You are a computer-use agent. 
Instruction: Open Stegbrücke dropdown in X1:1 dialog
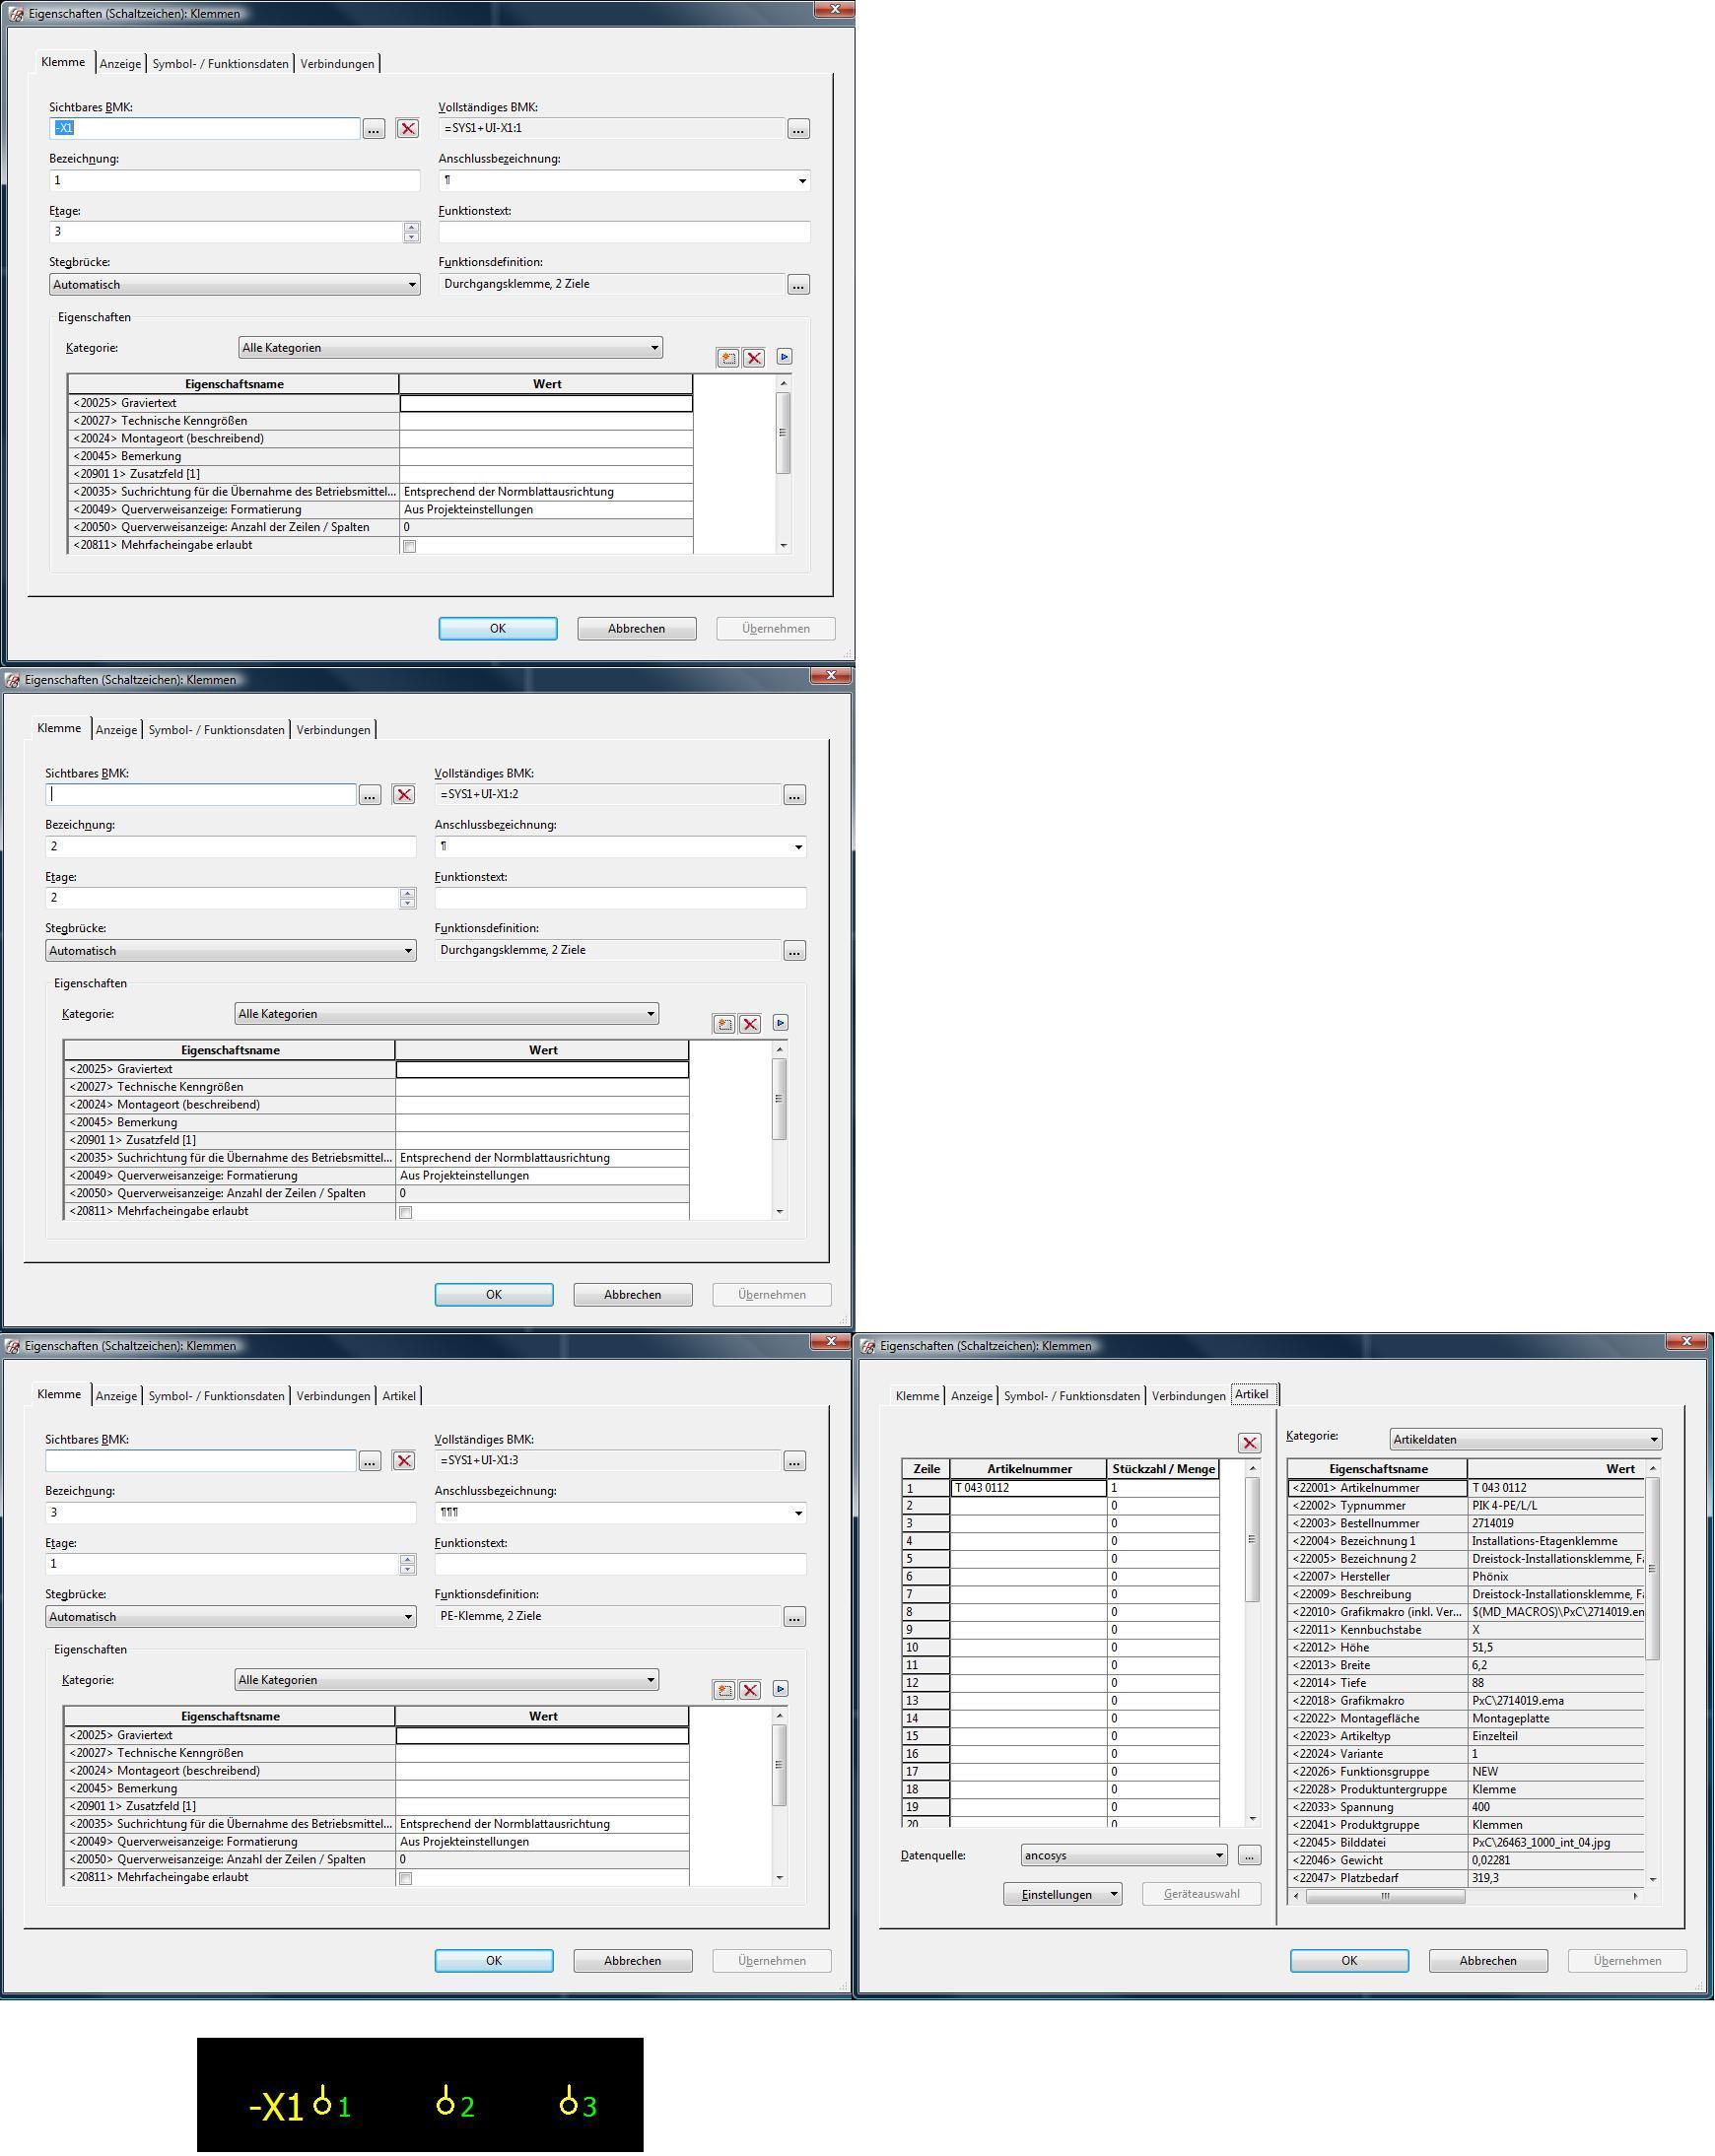pyautogui.click(x=234, y=285)
